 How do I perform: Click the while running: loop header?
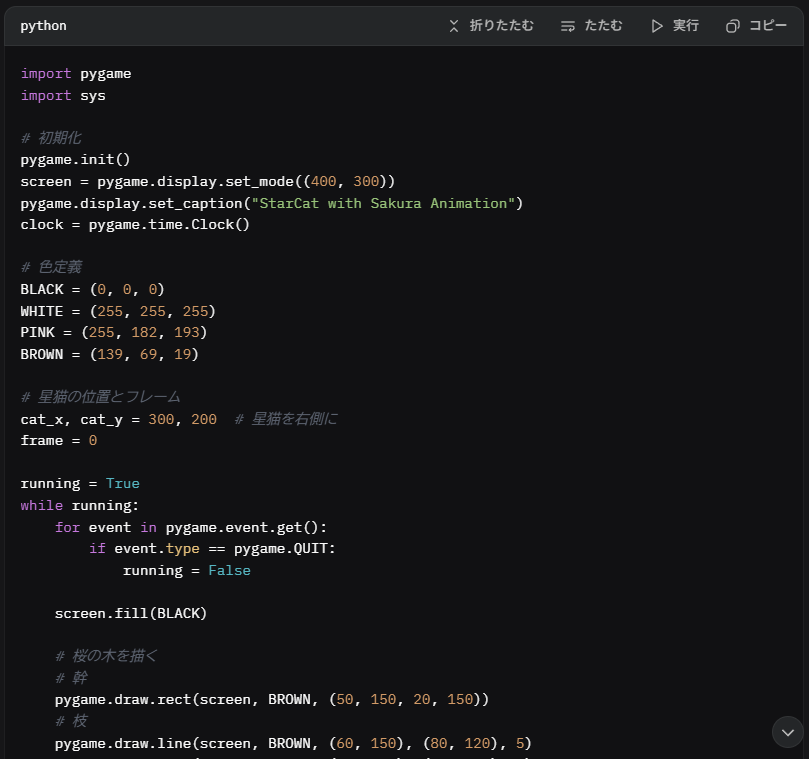coord(80,505)
